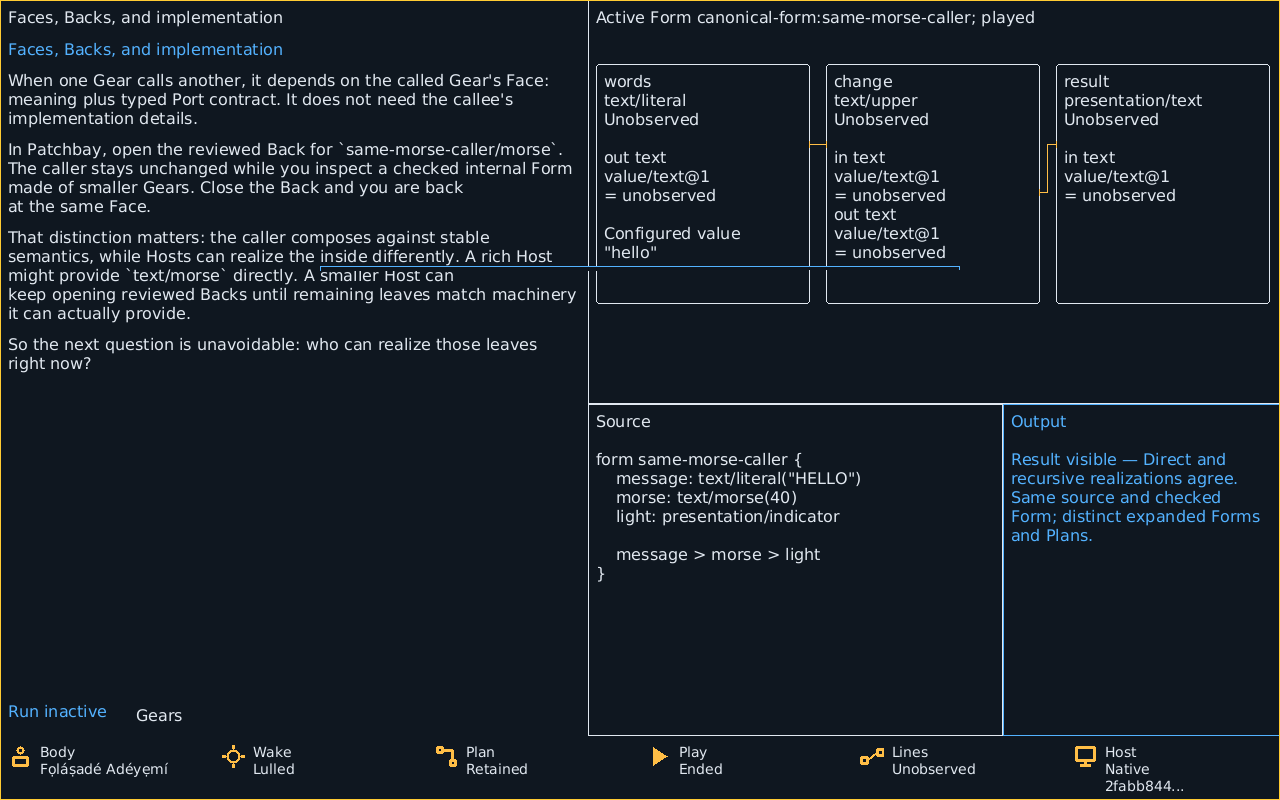Click the Lines 'Unobserved' status

tap(933, 769)
